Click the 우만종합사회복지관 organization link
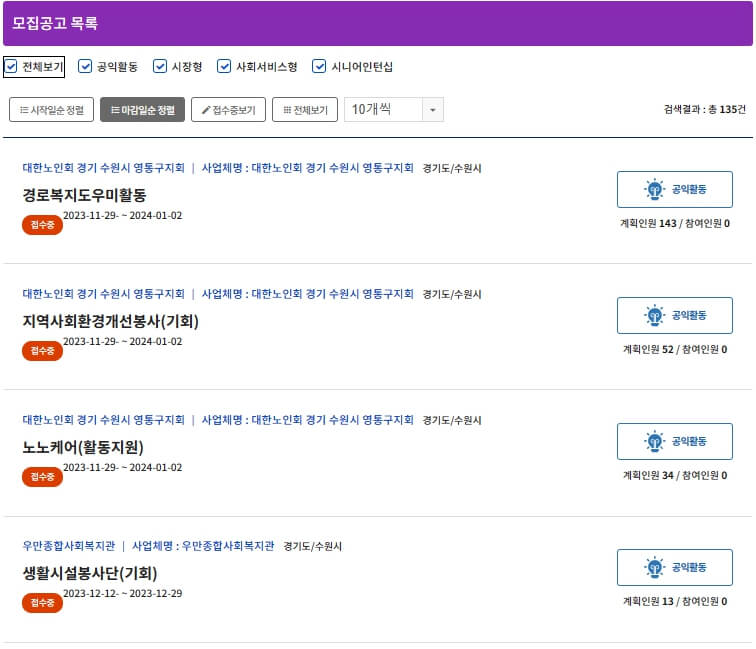This screenshot has width=756, height=649. [x=69, y=546]
